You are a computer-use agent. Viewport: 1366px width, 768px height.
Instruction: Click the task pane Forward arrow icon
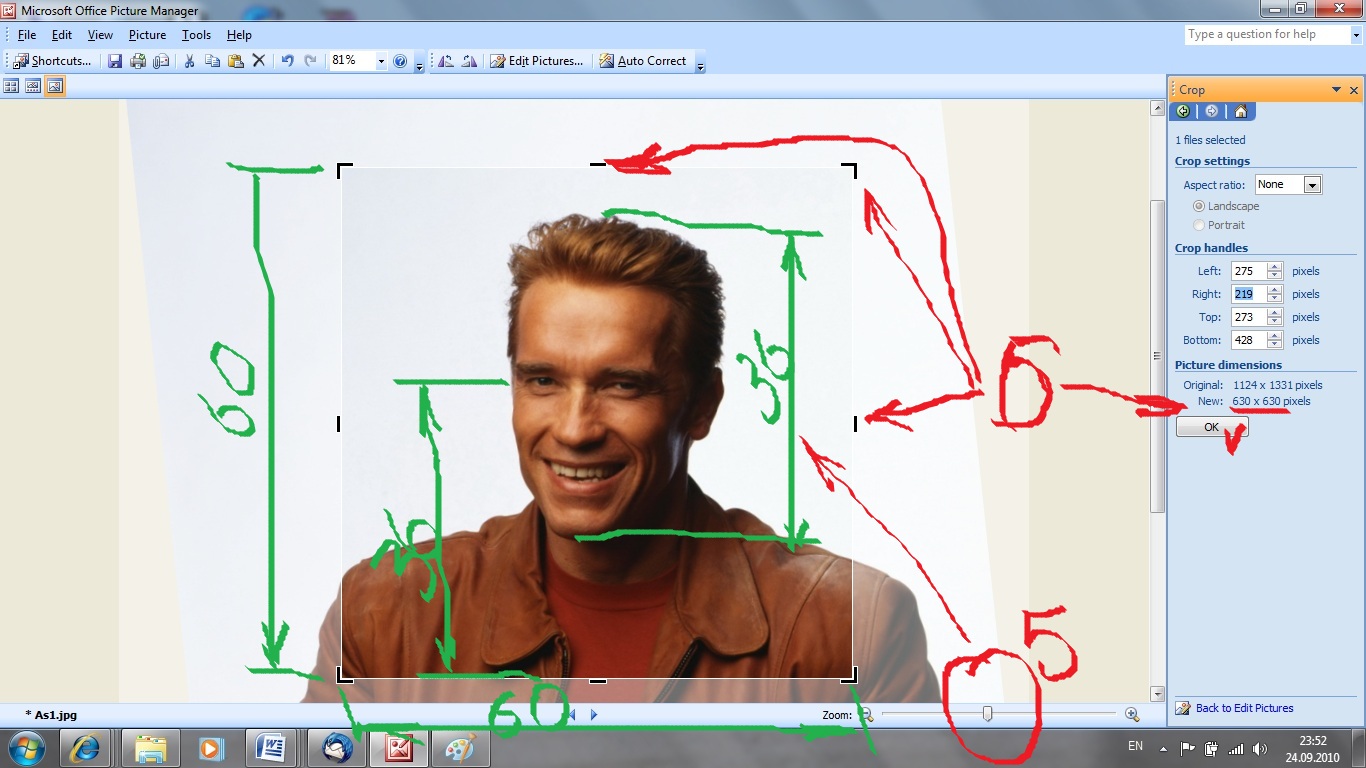click(1211, 111)
